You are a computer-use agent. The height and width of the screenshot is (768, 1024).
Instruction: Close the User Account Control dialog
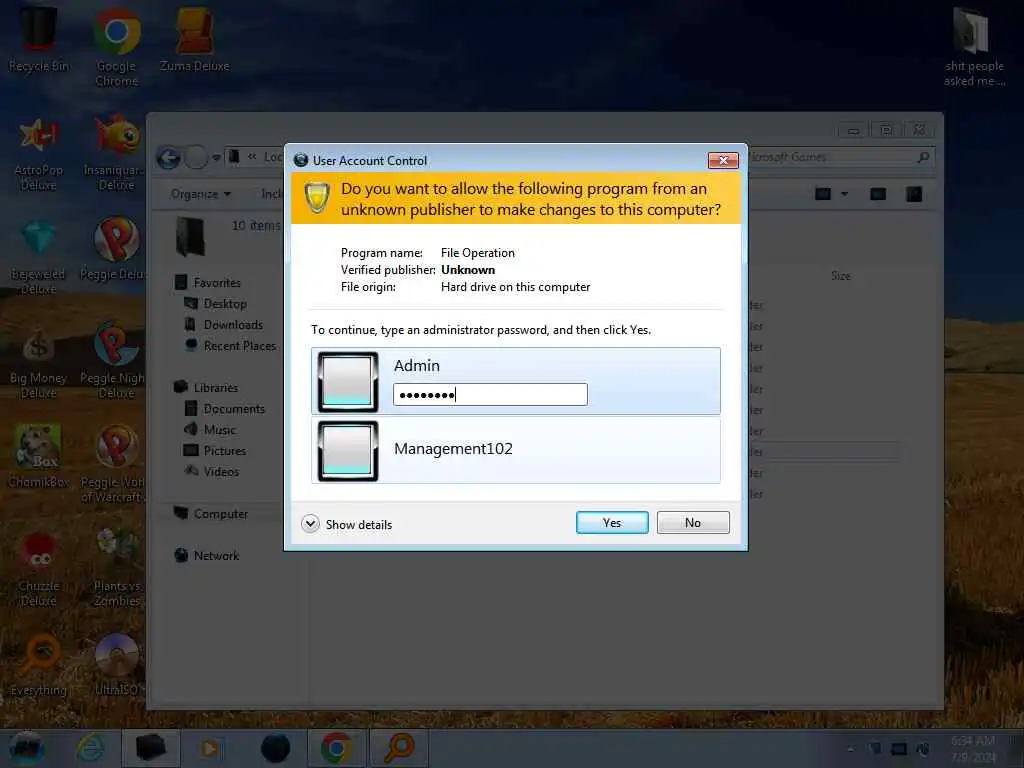click(x=723, y=160)
